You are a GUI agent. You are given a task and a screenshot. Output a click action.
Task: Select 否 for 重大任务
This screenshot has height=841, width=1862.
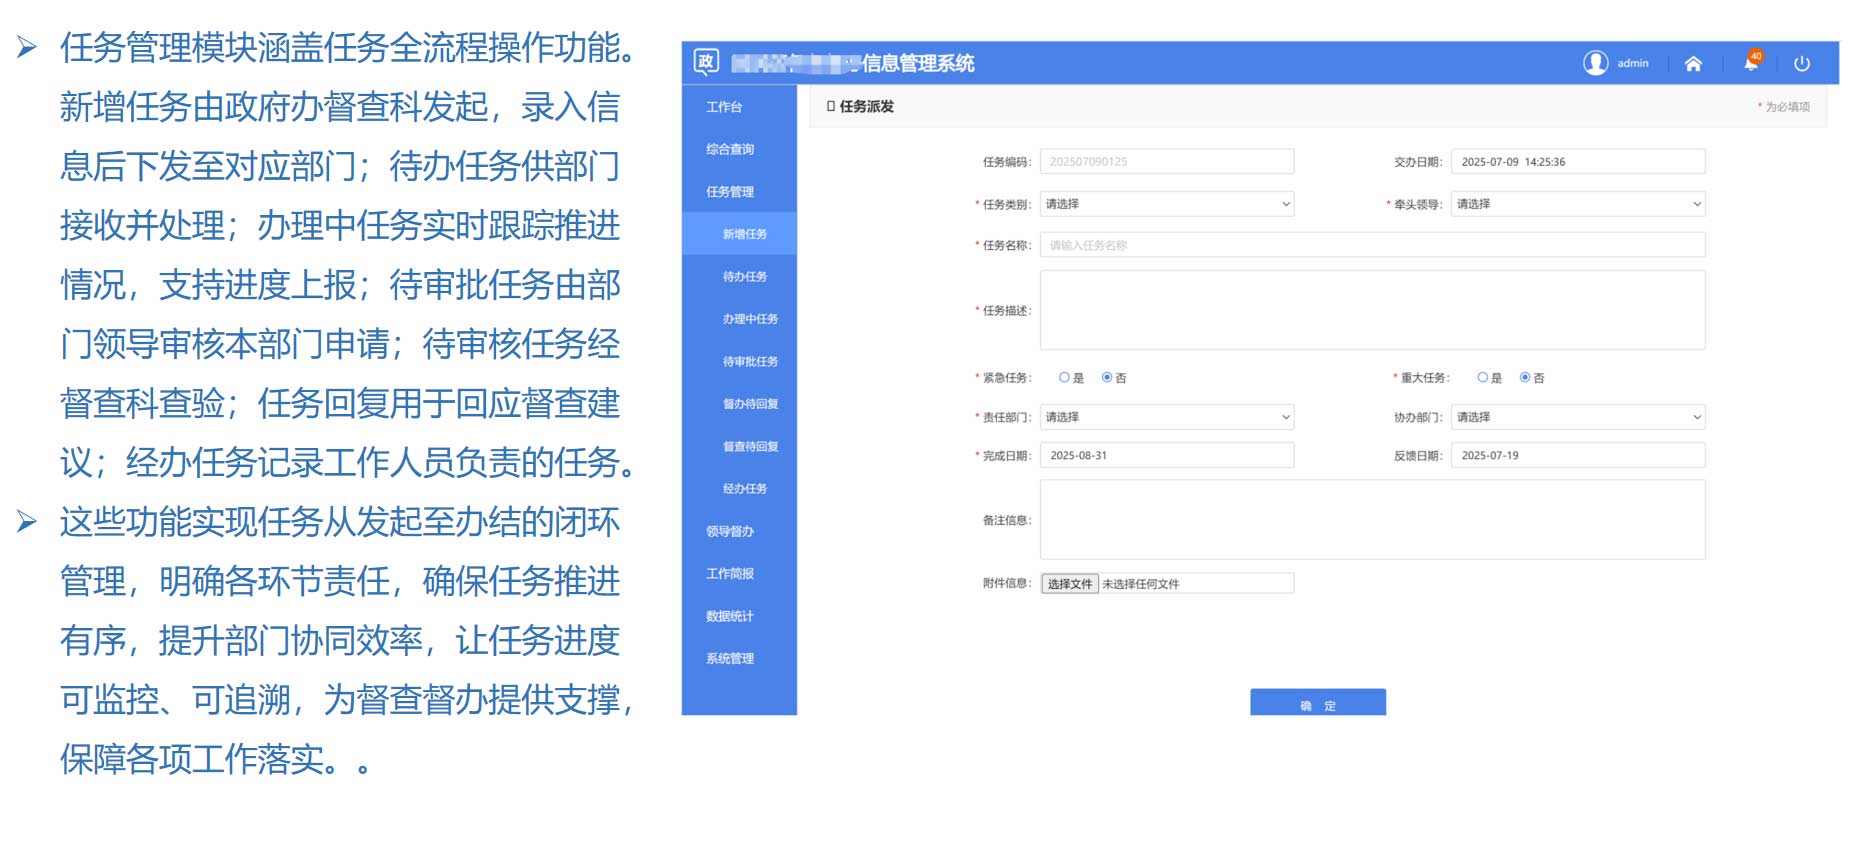(x=1525, y=378)
